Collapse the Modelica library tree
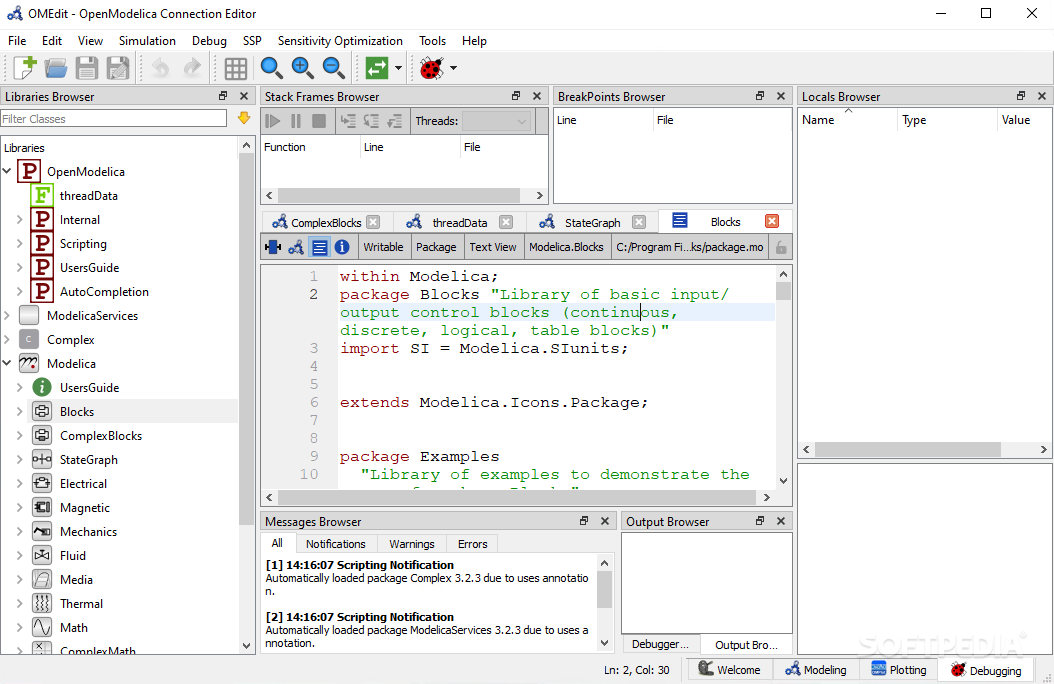Screen dimensions: 1054x684 coord(7,364)
